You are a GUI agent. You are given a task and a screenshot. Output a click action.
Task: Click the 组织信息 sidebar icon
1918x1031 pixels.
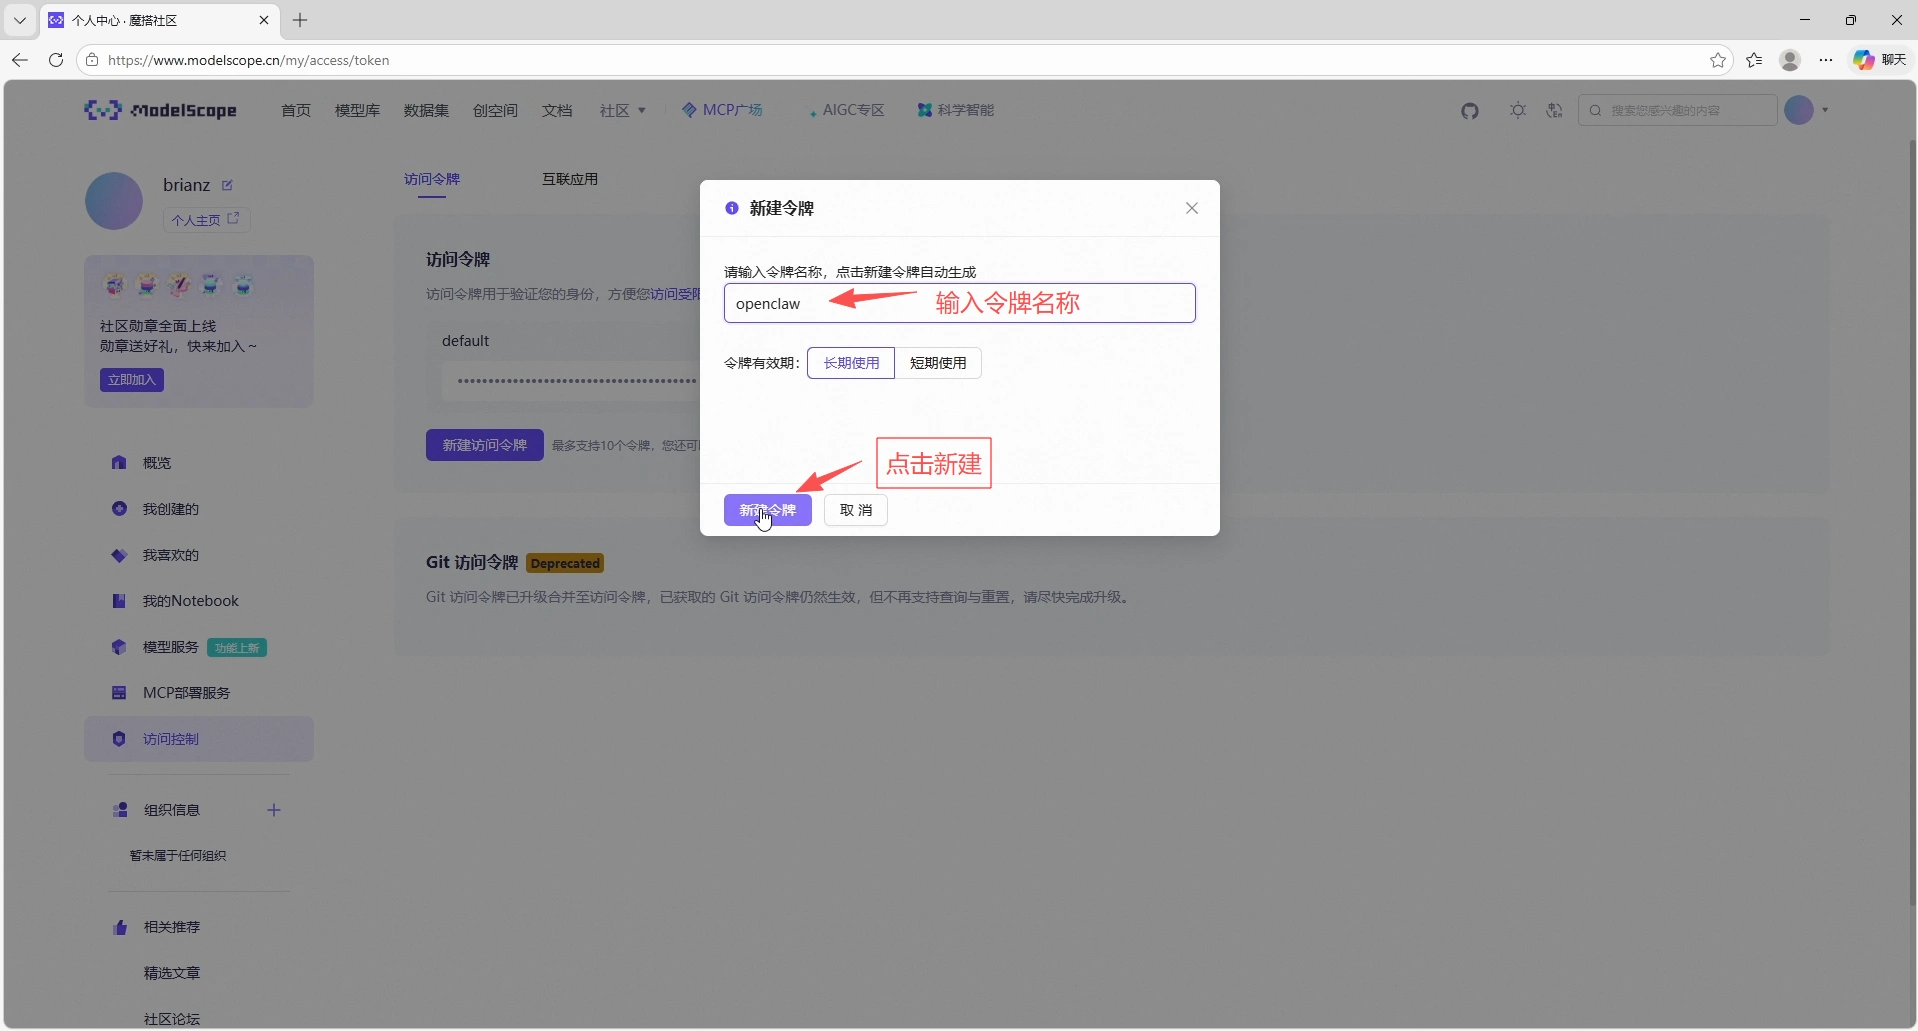[120, 810]
